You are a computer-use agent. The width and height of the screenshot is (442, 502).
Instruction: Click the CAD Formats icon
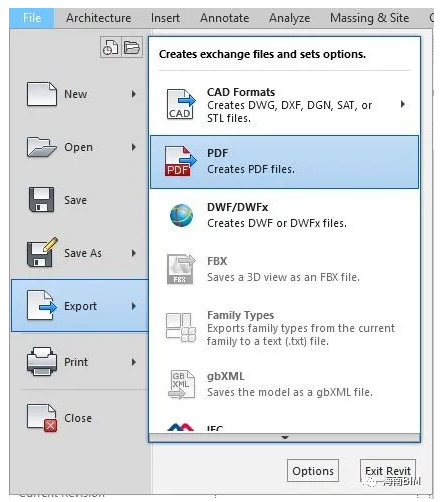click(x=181, y=104)
